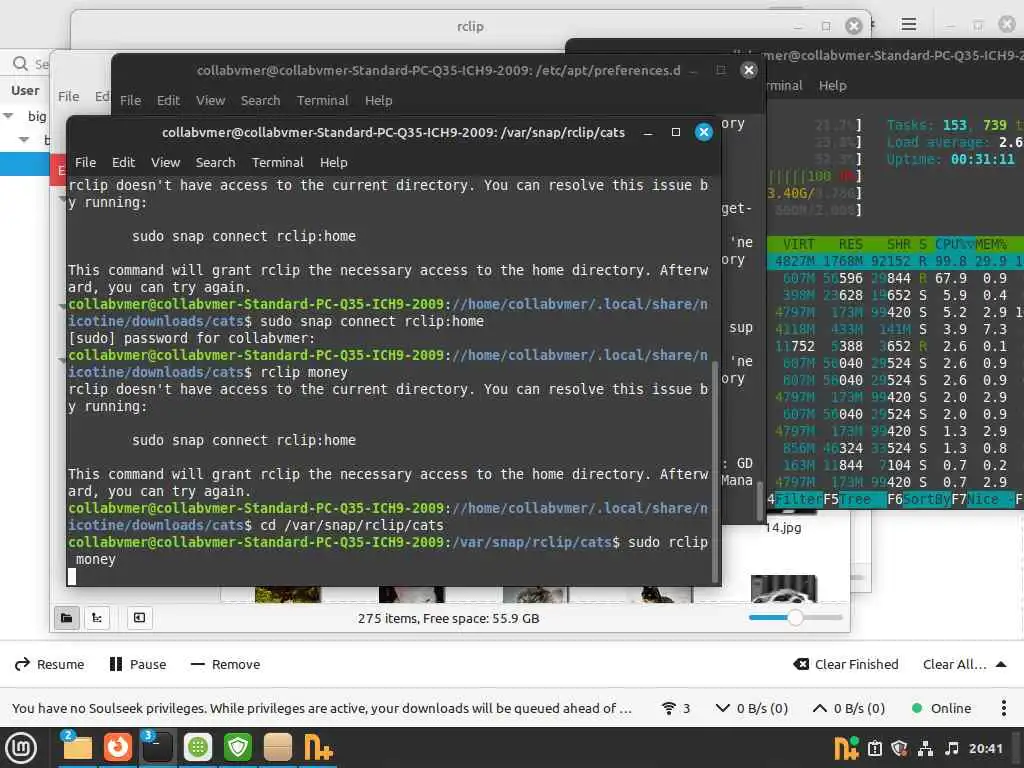Screen dimensions: 1024x768
Task: Sort htop by the RES column
Action: pyautogui.click(x=850, y=244)
